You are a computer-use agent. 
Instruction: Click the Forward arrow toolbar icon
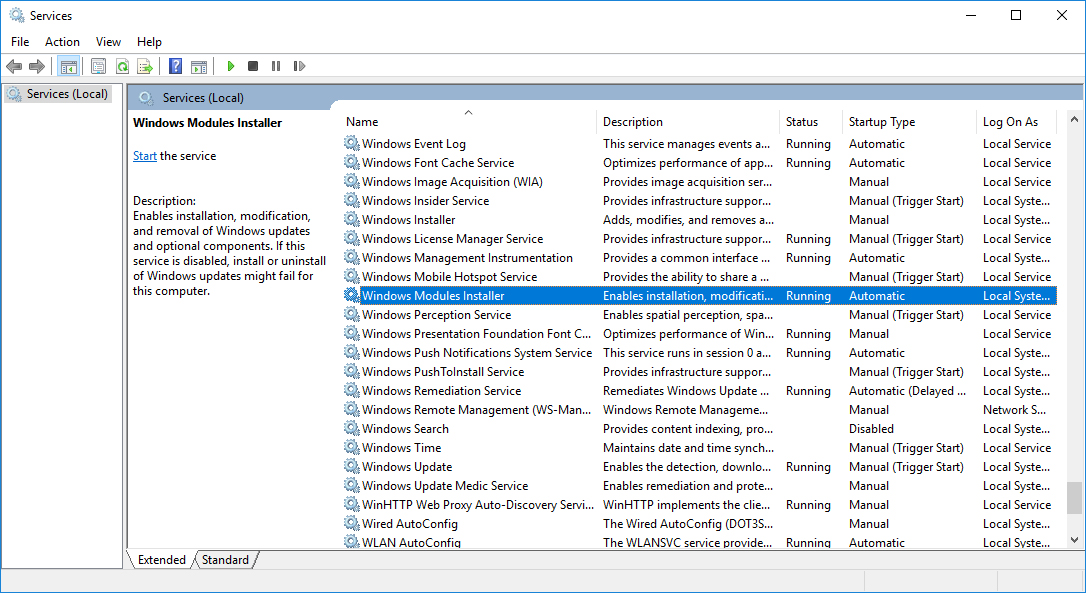click(37, 67)
